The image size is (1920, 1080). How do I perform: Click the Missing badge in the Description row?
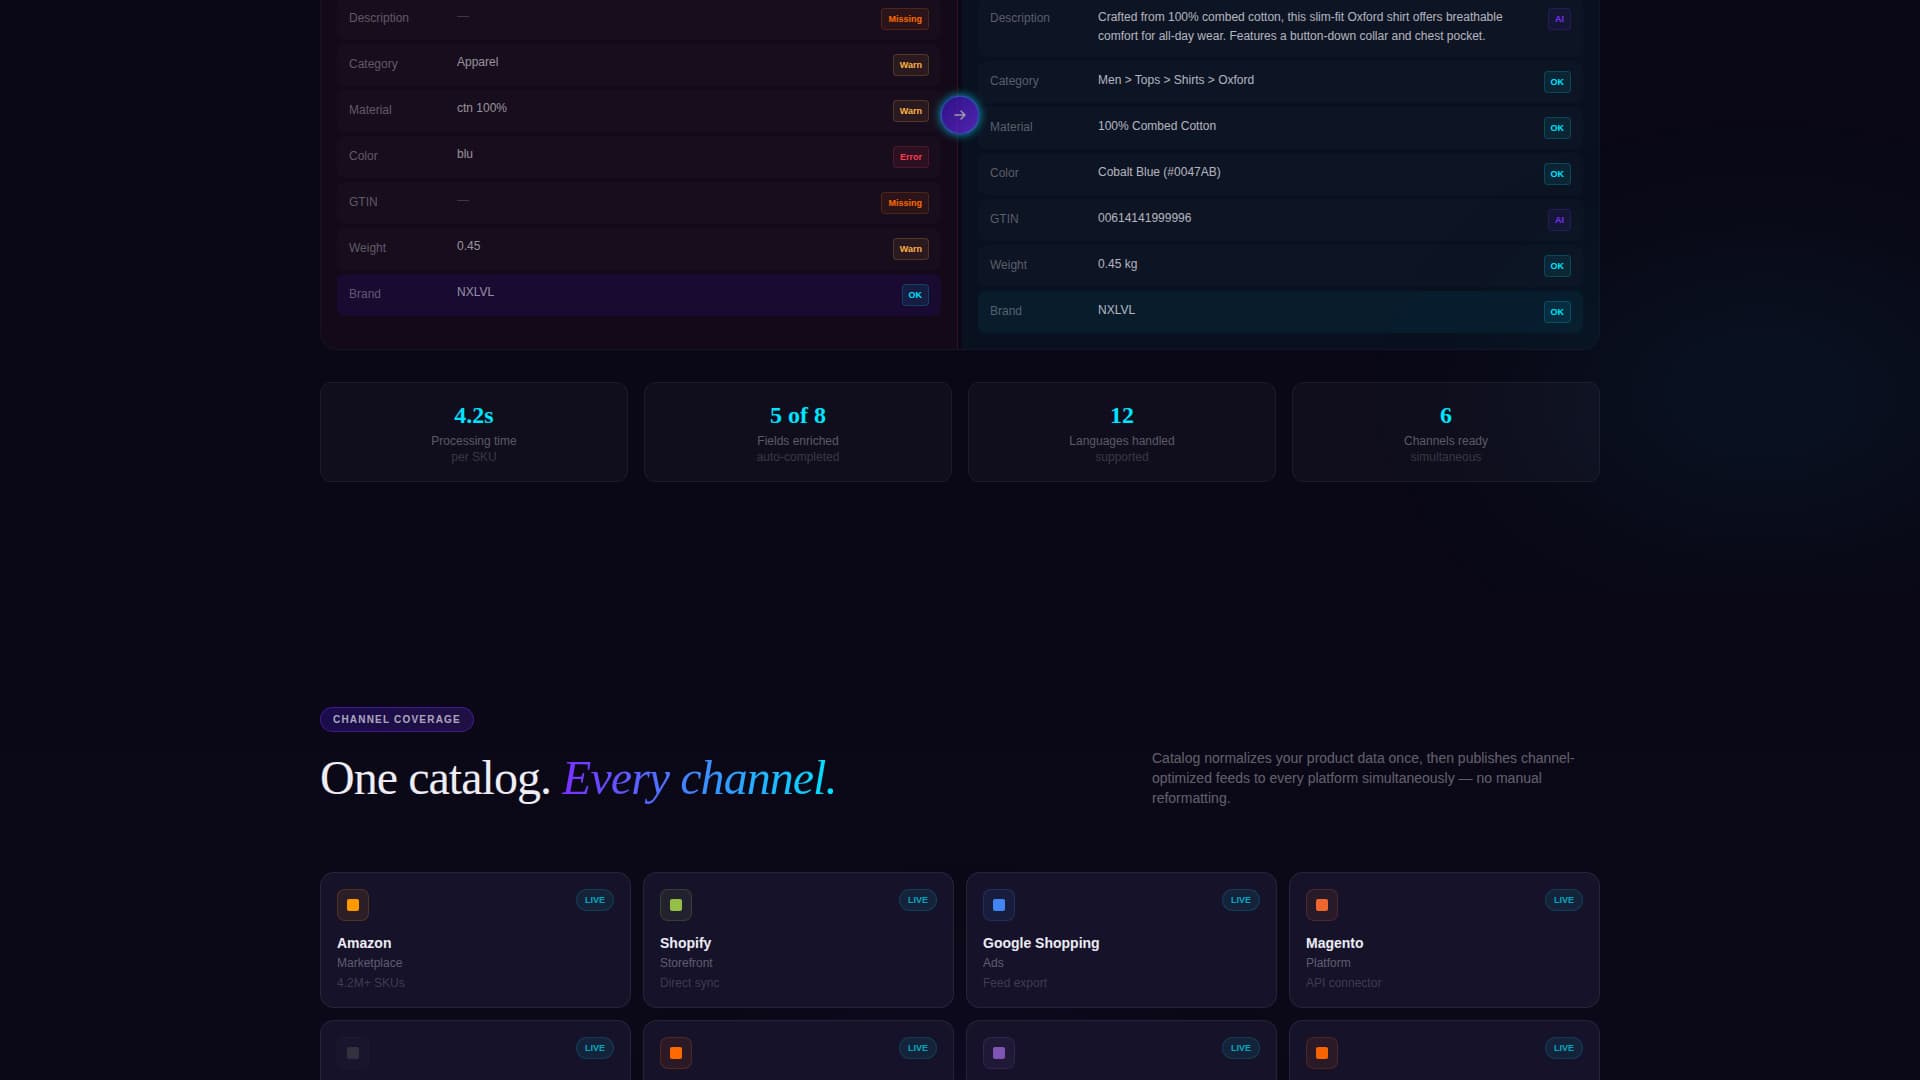pos(905,19)
